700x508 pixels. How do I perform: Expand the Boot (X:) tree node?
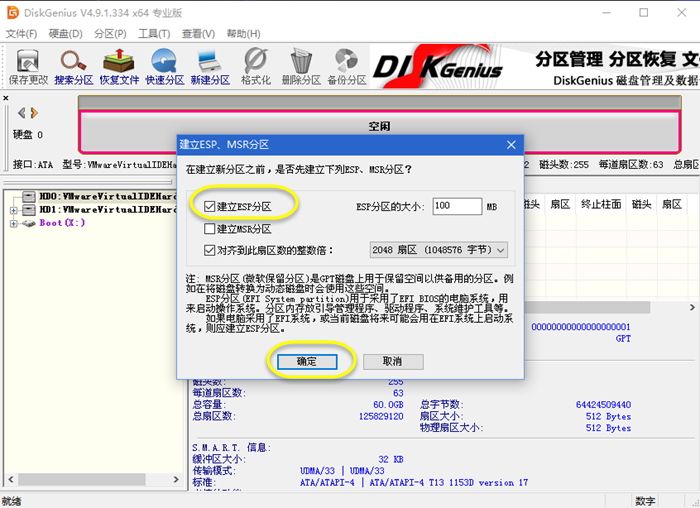click(13, 223)
